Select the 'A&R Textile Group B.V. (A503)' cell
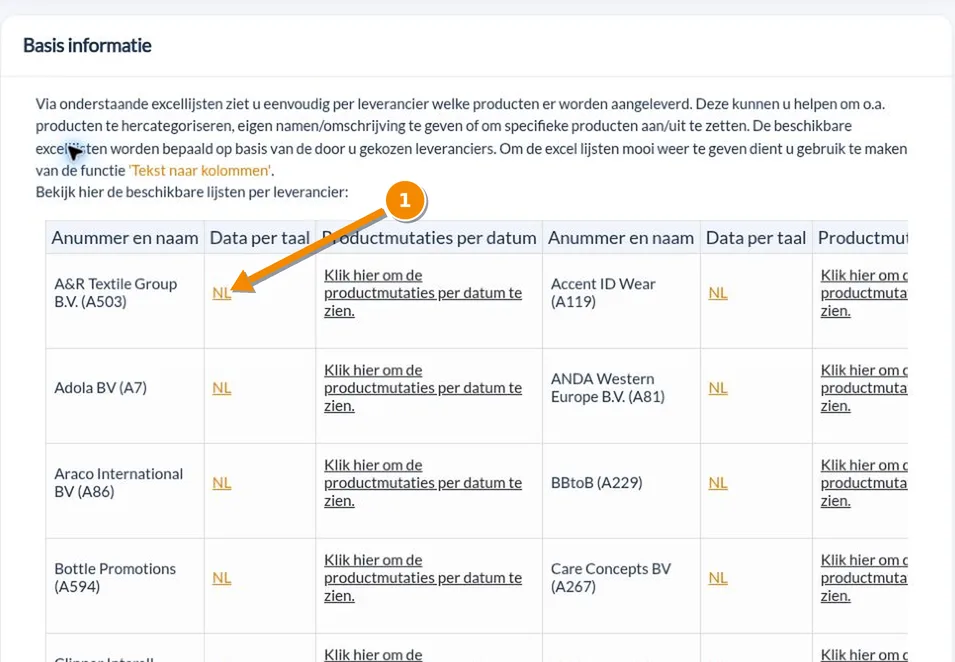This screenshot has height=662, width=955. point(125,301)
